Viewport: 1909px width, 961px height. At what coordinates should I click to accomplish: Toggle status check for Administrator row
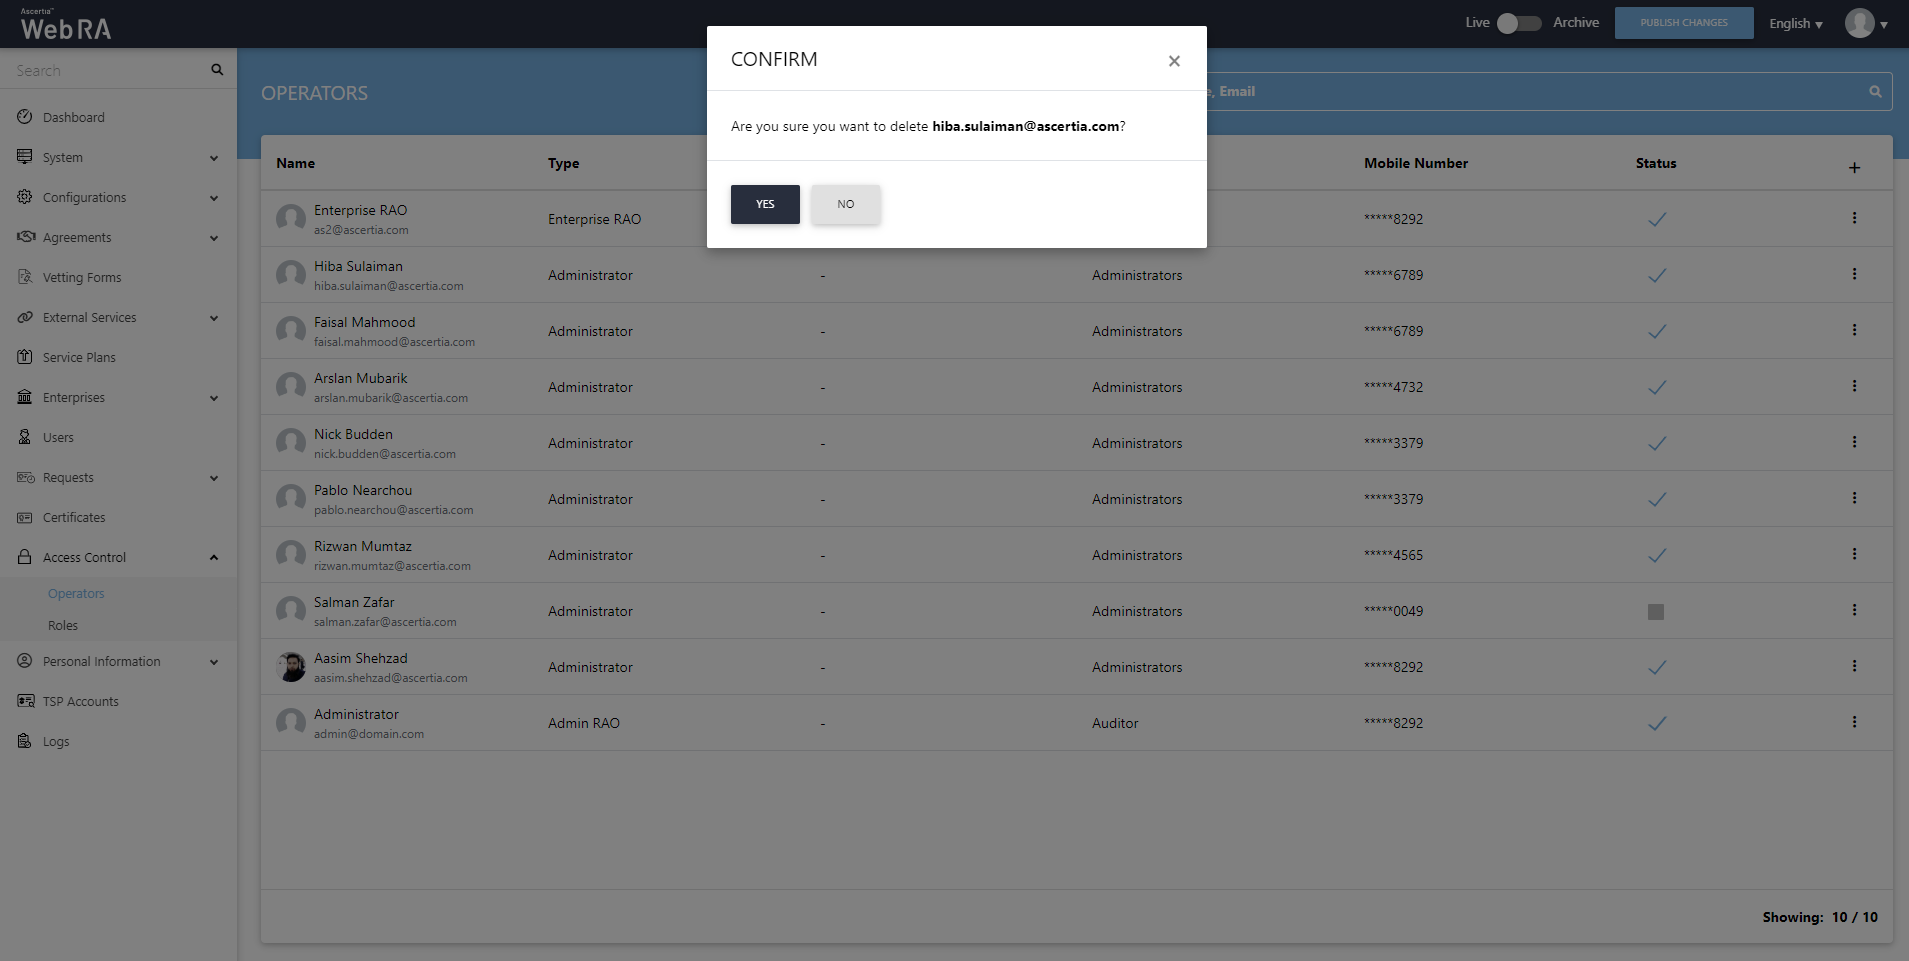1657,723
